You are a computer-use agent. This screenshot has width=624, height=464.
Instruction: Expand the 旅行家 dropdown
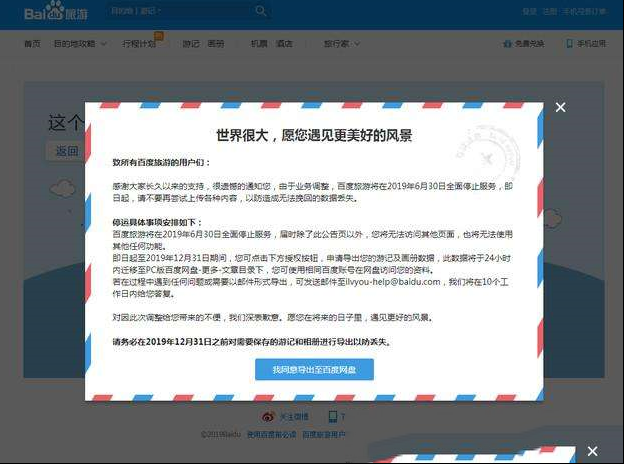point(341,43)
